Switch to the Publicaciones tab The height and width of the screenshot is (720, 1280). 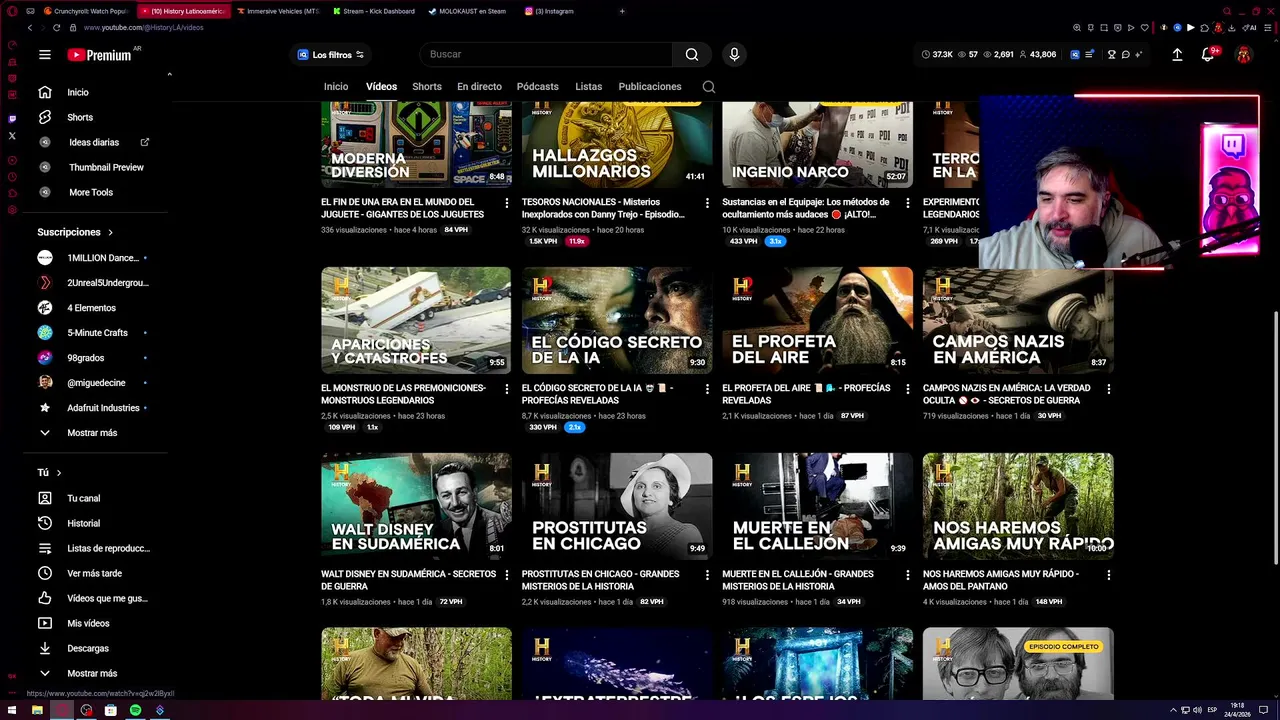650,87
